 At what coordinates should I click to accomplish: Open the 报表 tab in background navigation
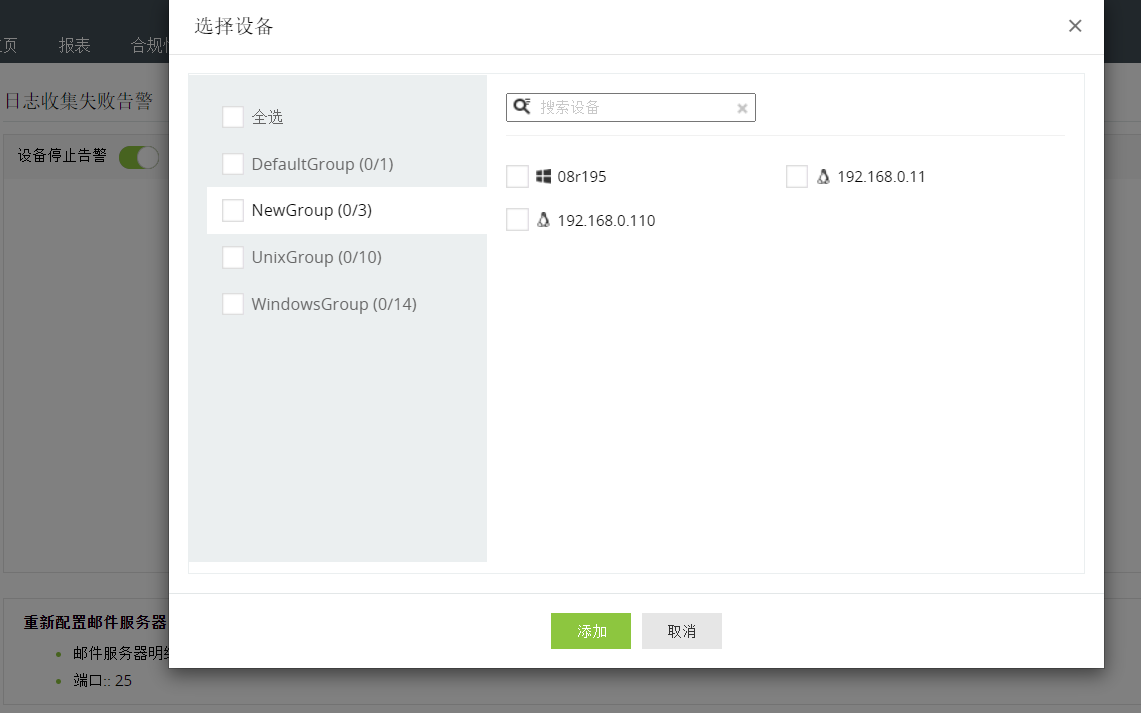click(x=74, y=45)
